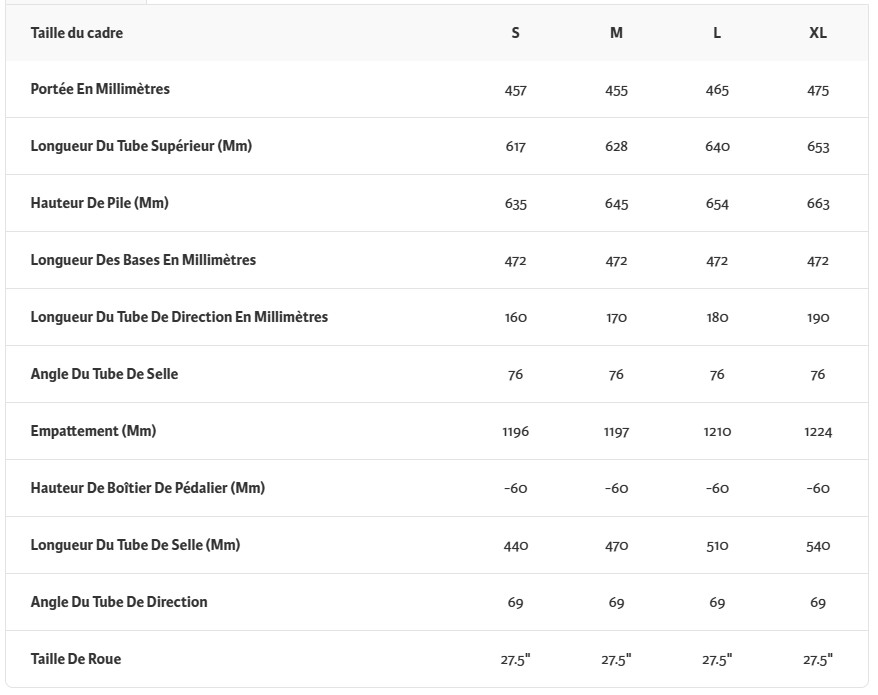Click the 510 seat tube value for L

[x=717, y=546]
